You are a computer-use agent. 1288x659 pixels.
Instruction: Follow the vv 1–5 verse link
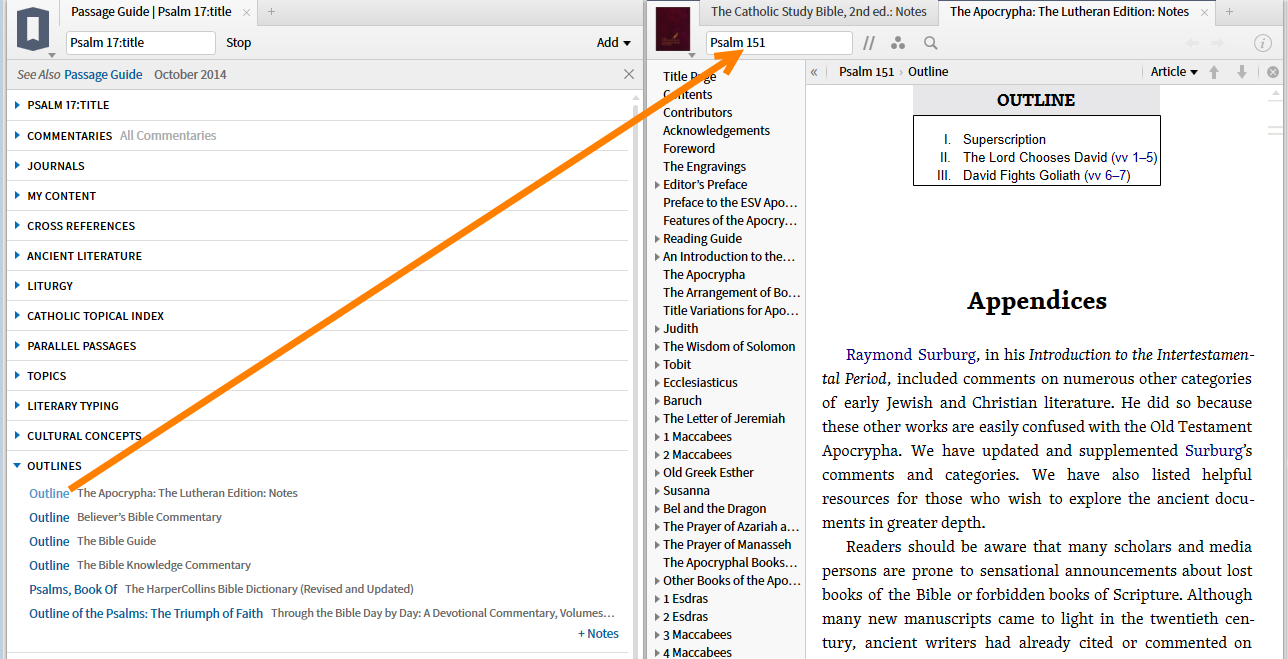[x=1134, y=157]
